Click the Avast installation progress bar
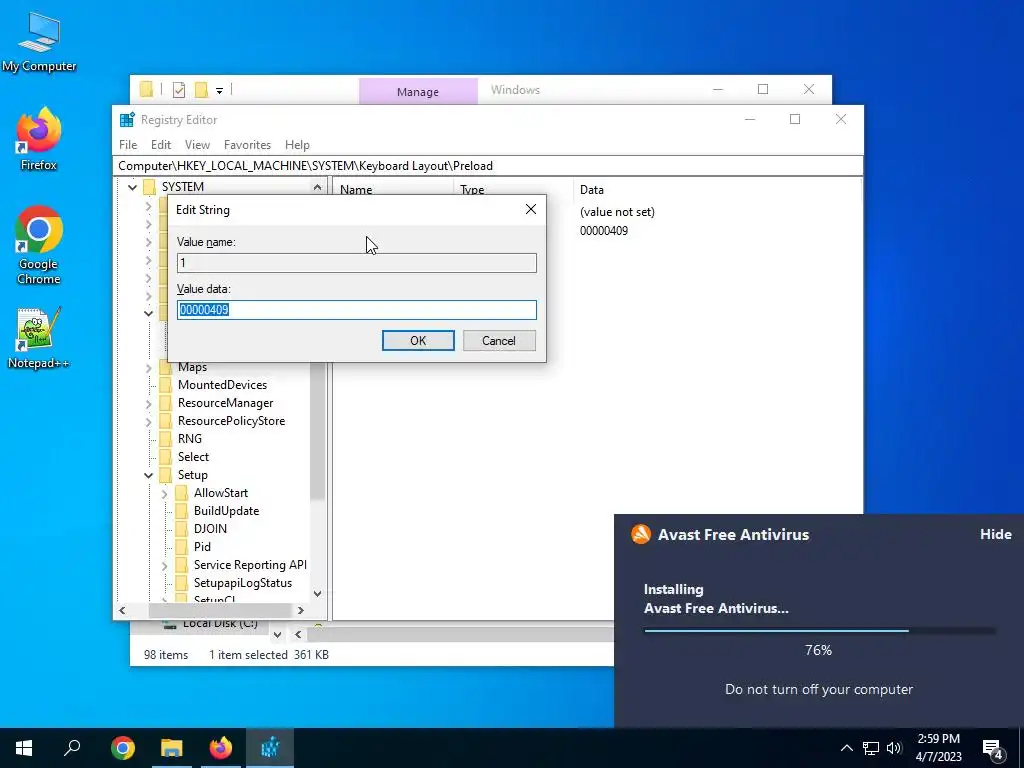 coord(820,631)
